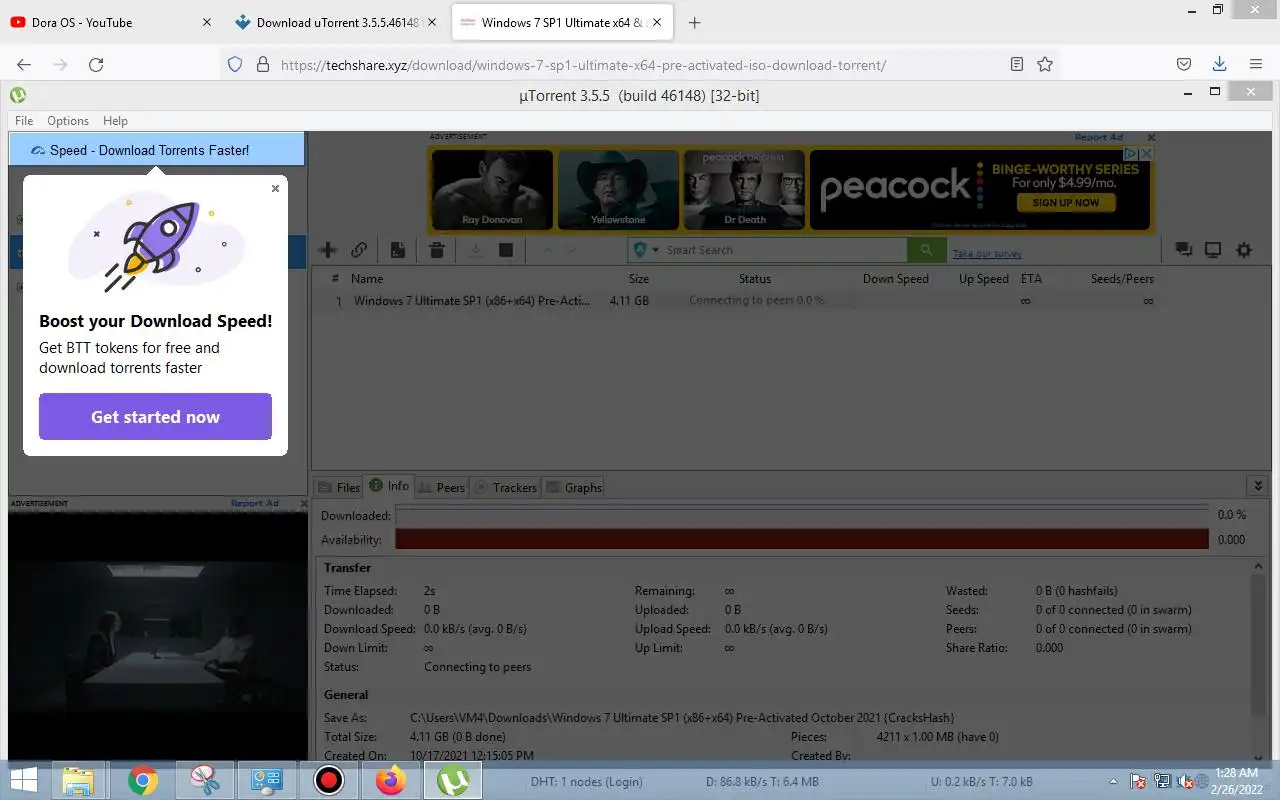Go back in Firefox browser
Viewport: 1280px width, 800px height.
[x=24, y=64]
